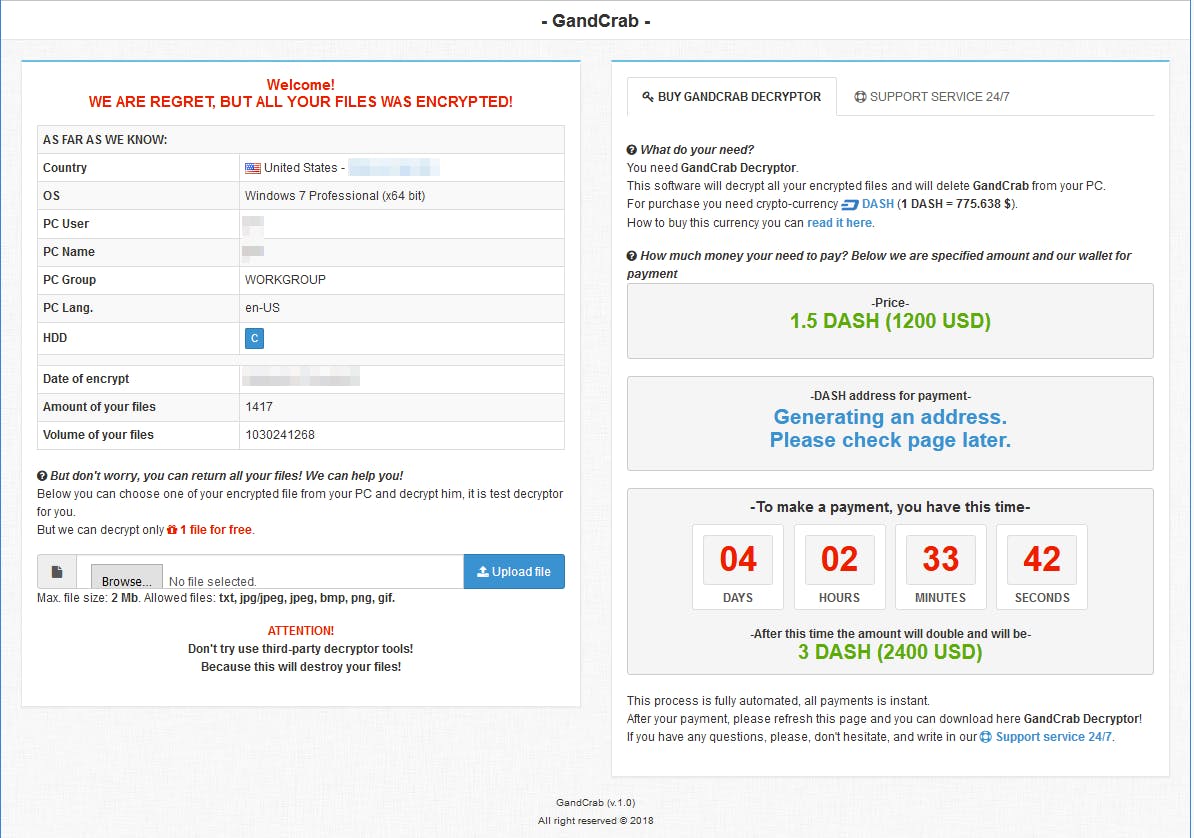The width and height of the screenshot is (1194, 838).
Task: Click the 'United States' country value
Action: pyautogui.click(x=301, y=168)
